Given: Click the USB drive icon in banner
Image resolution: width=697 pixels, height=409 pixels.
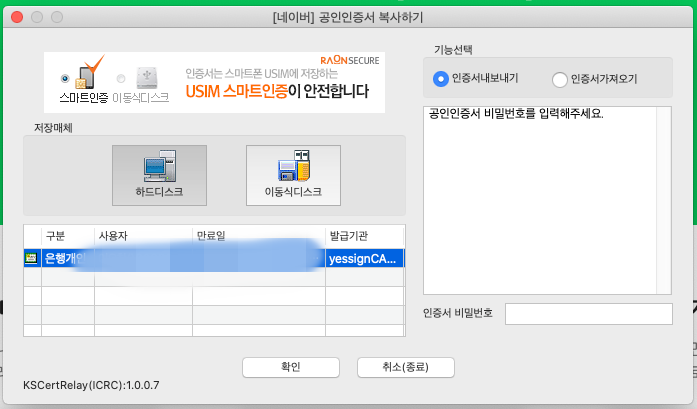Looking at the screenshot, I should 147,77.
